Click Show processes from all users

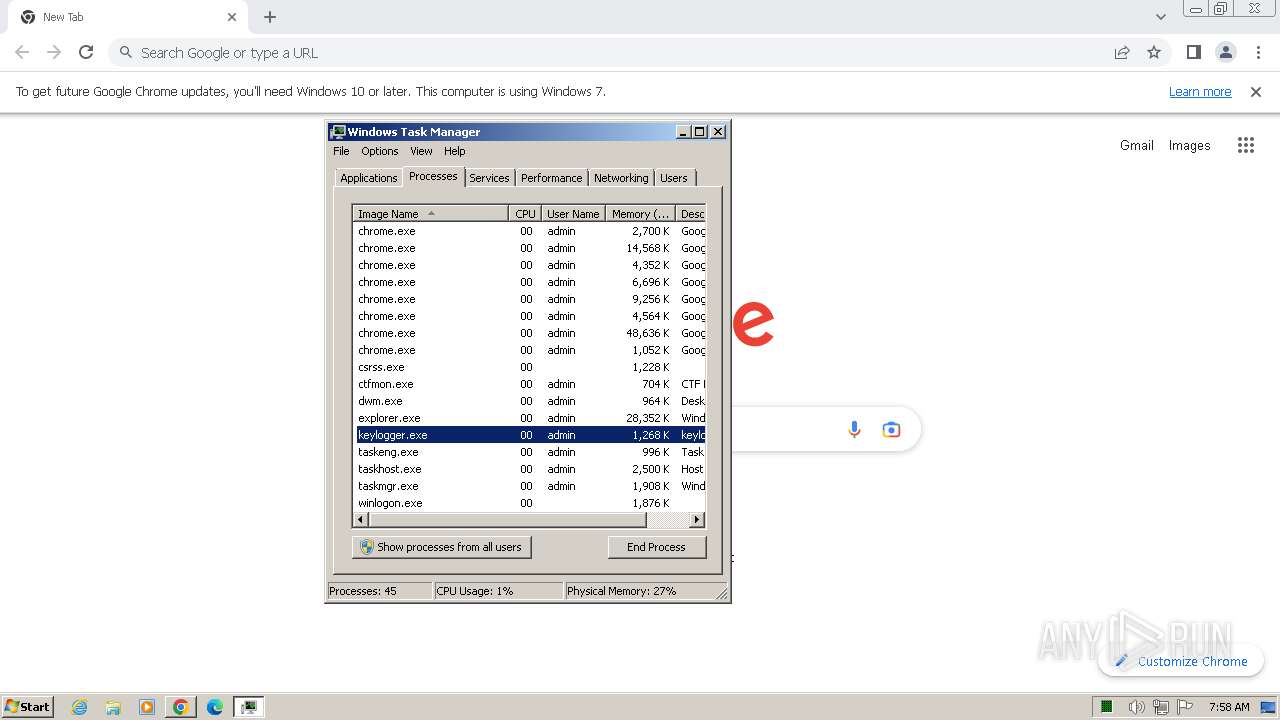point(441,547)
